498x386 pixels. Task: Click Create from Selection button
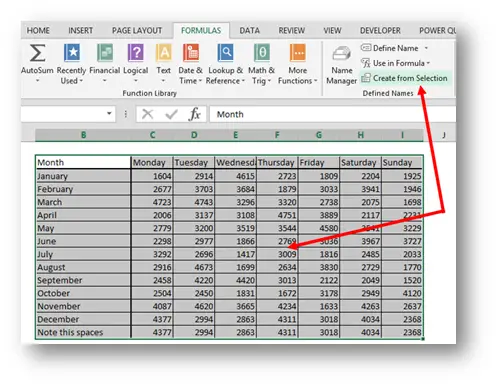click(x=404, y=78)
